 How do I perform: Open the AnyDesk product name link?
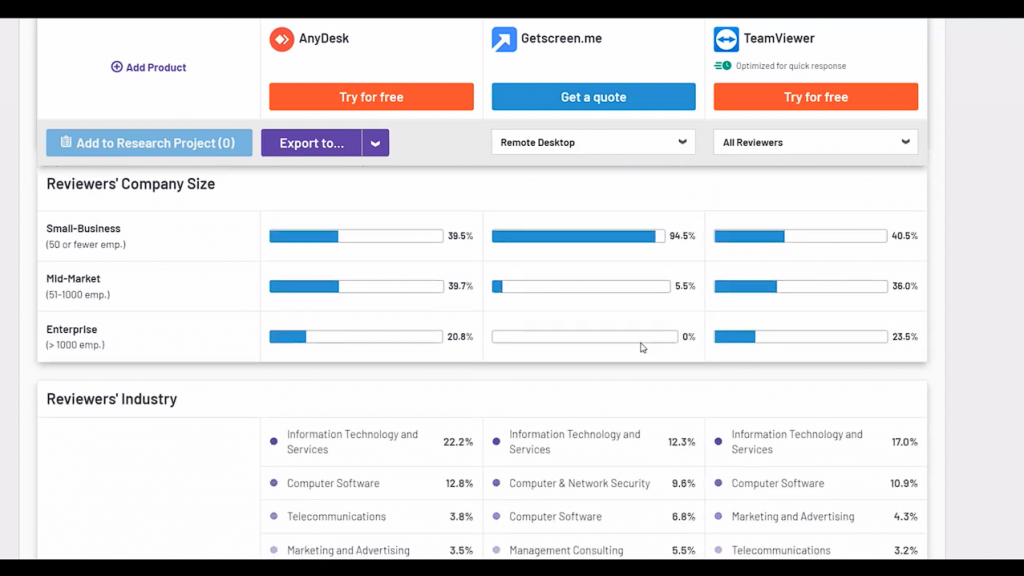pyautogui.click(x=324, y=39)
